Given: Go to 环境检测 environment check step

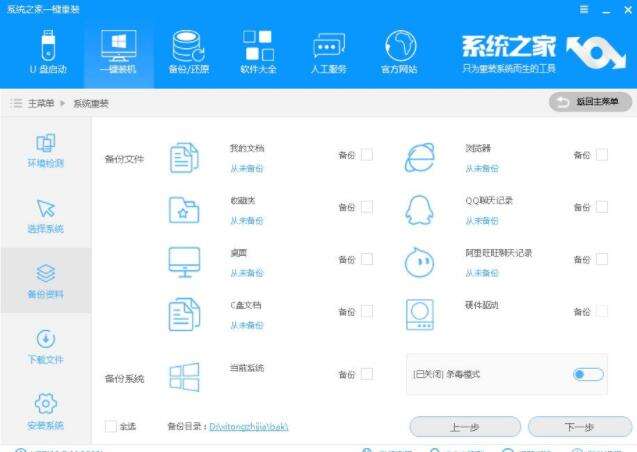Looking at the screenshot, I should point(46,150).
